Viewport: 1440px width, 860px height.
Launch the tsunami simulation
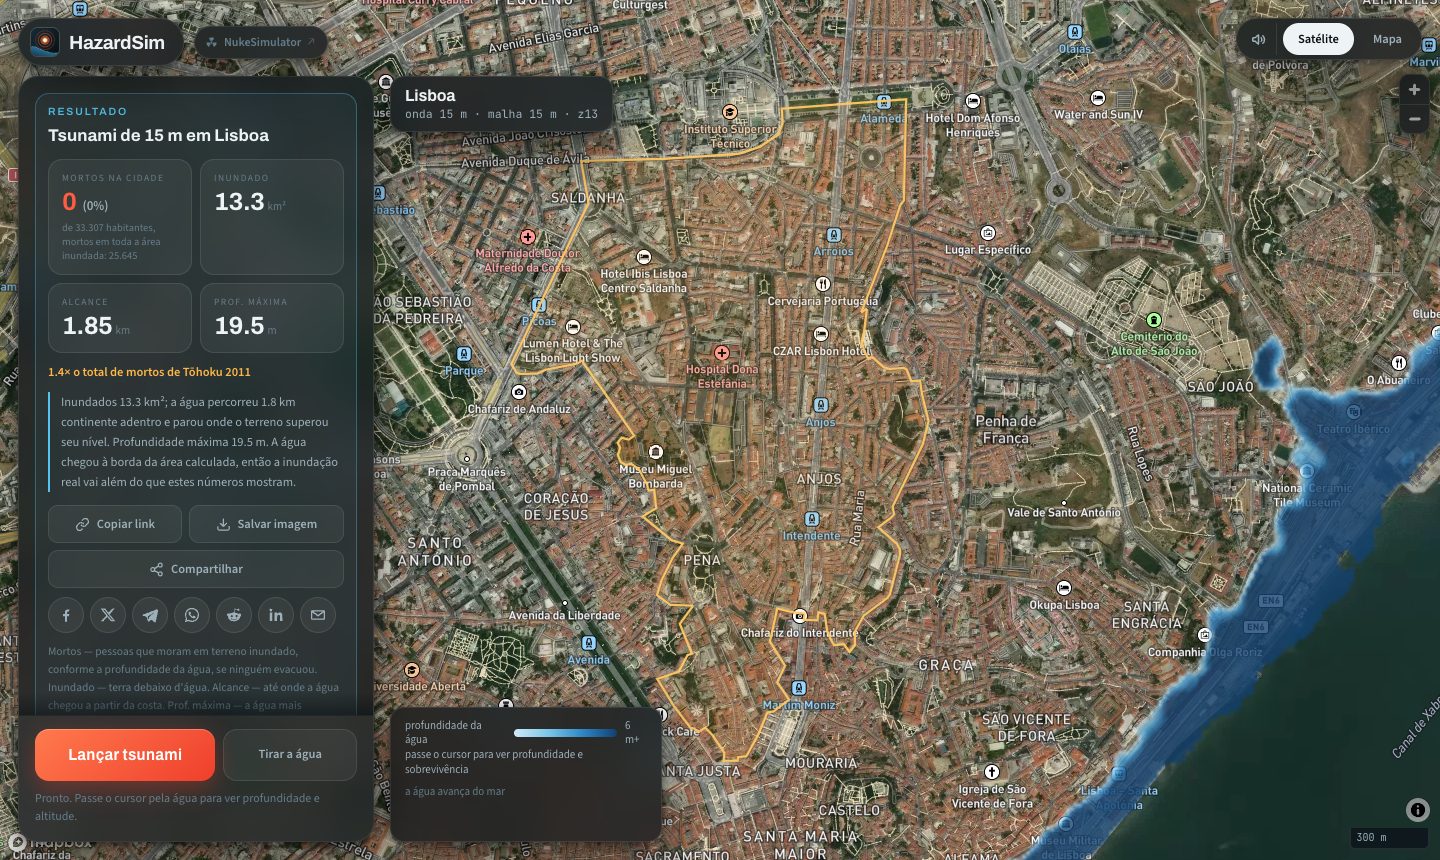(125, 755)
